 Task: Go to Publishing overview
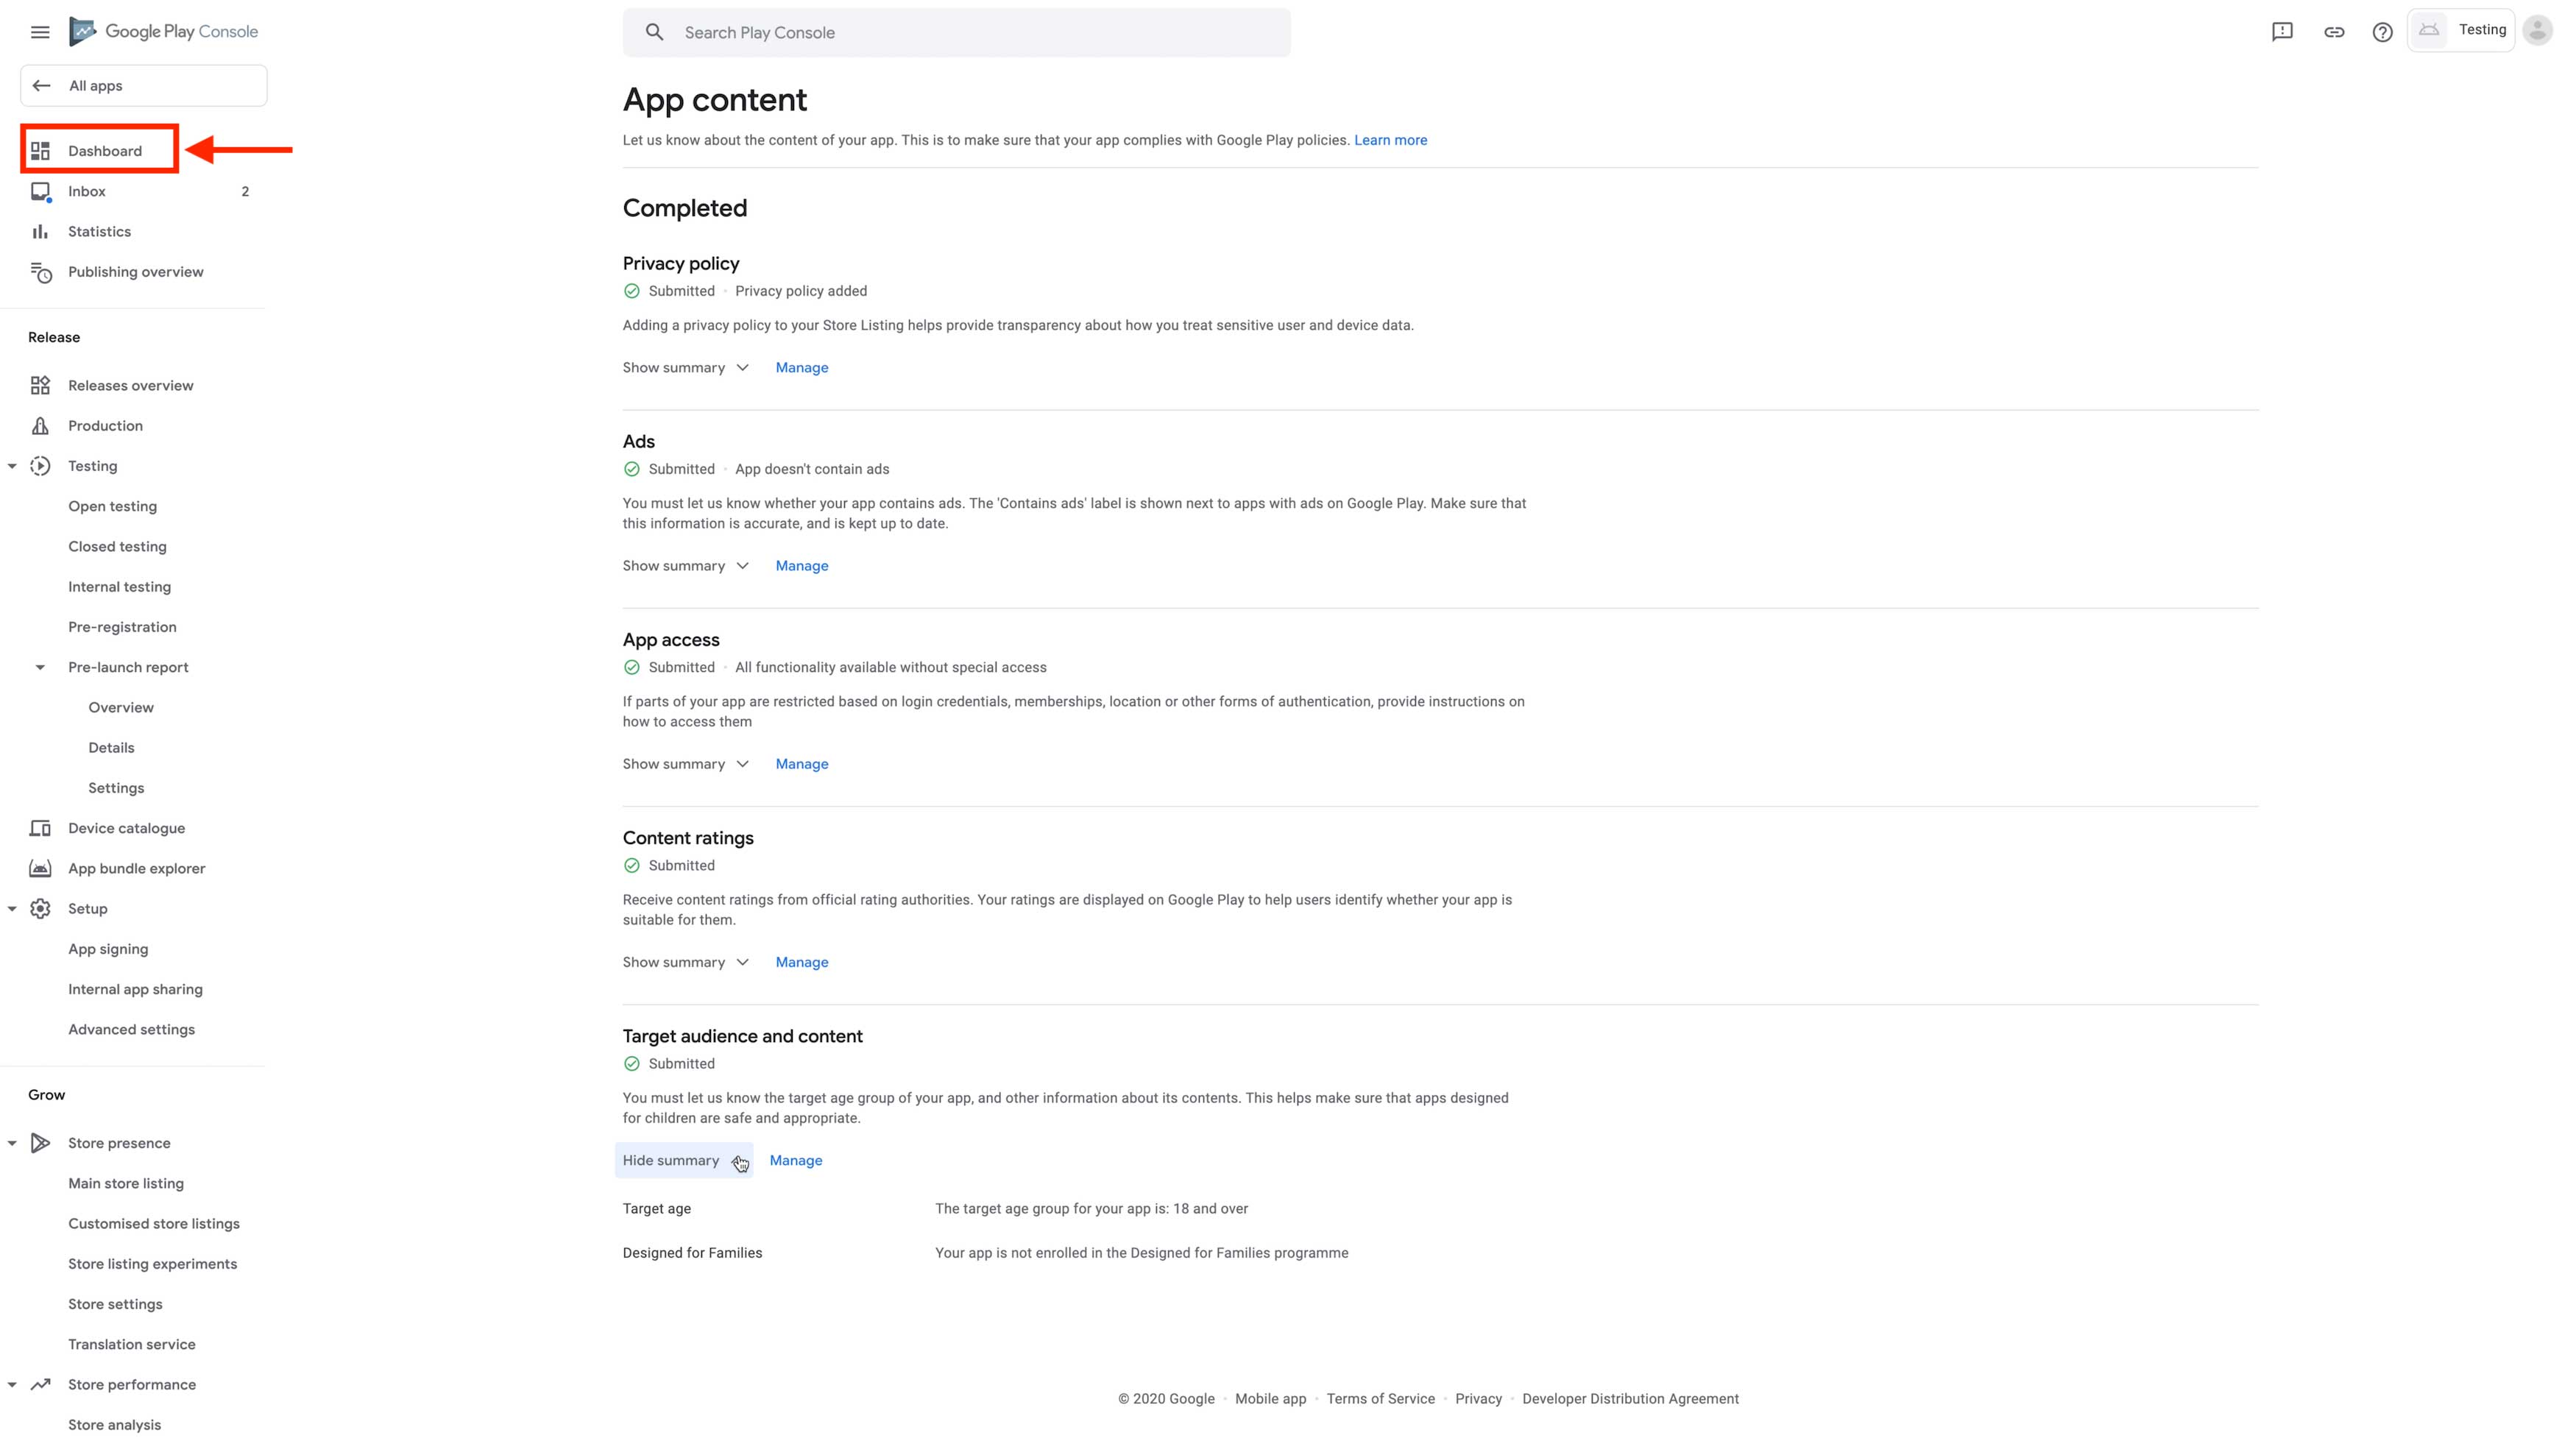(x=135, y=272)
